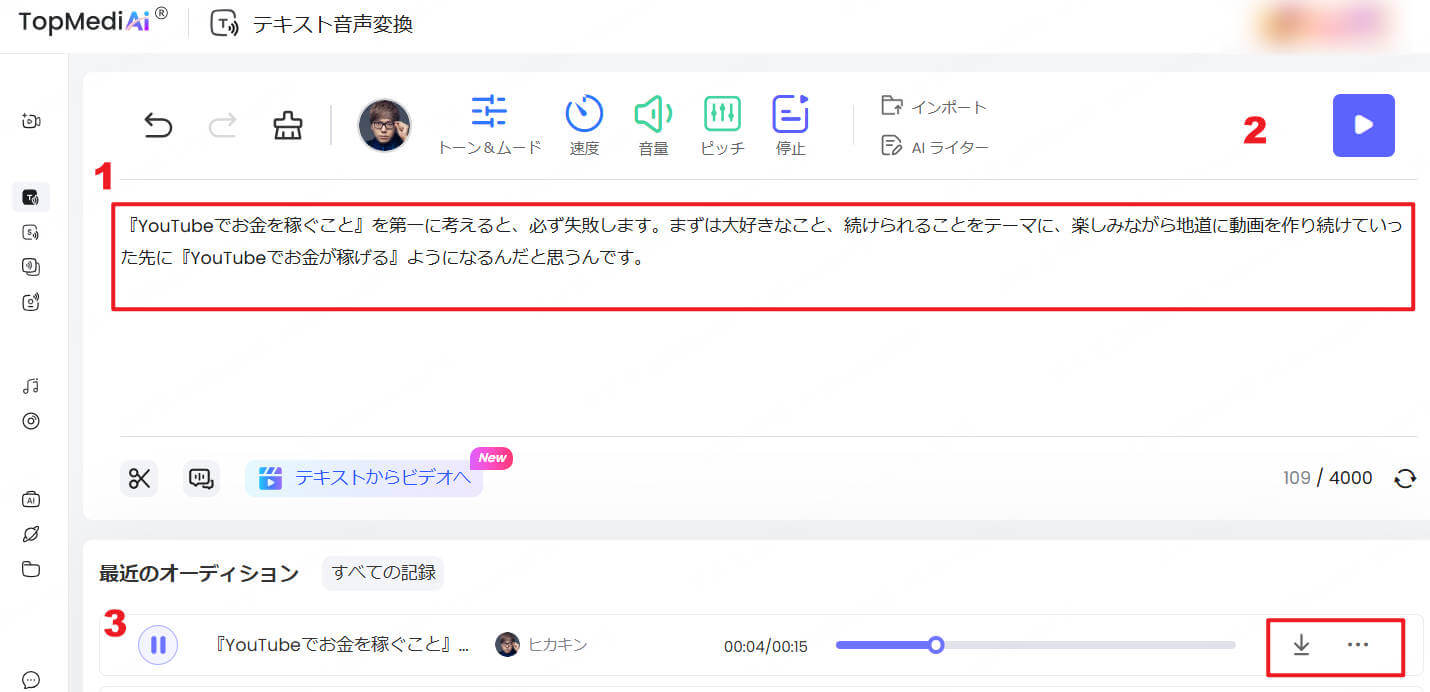Viewport: 1430px width, 692px height.
Task: Click the audio progress slider handle
Action: tap(936, 645)
